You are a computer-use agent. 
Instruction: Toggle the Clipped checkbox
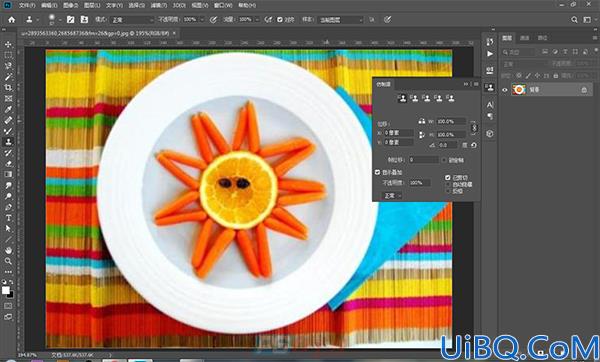[448, 178]
